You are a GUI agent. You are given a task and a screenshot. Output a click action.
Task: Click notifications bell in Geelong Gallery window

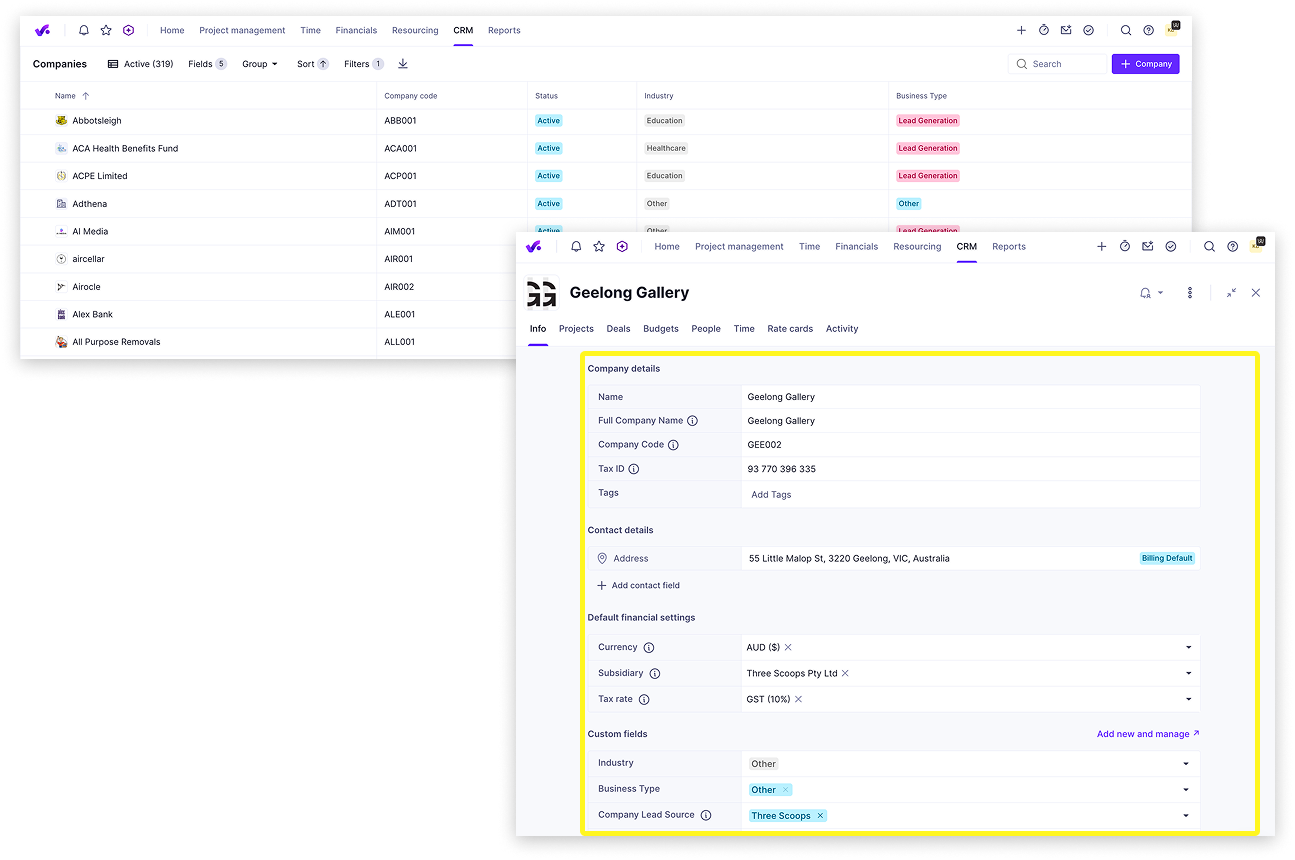[576, 246]
